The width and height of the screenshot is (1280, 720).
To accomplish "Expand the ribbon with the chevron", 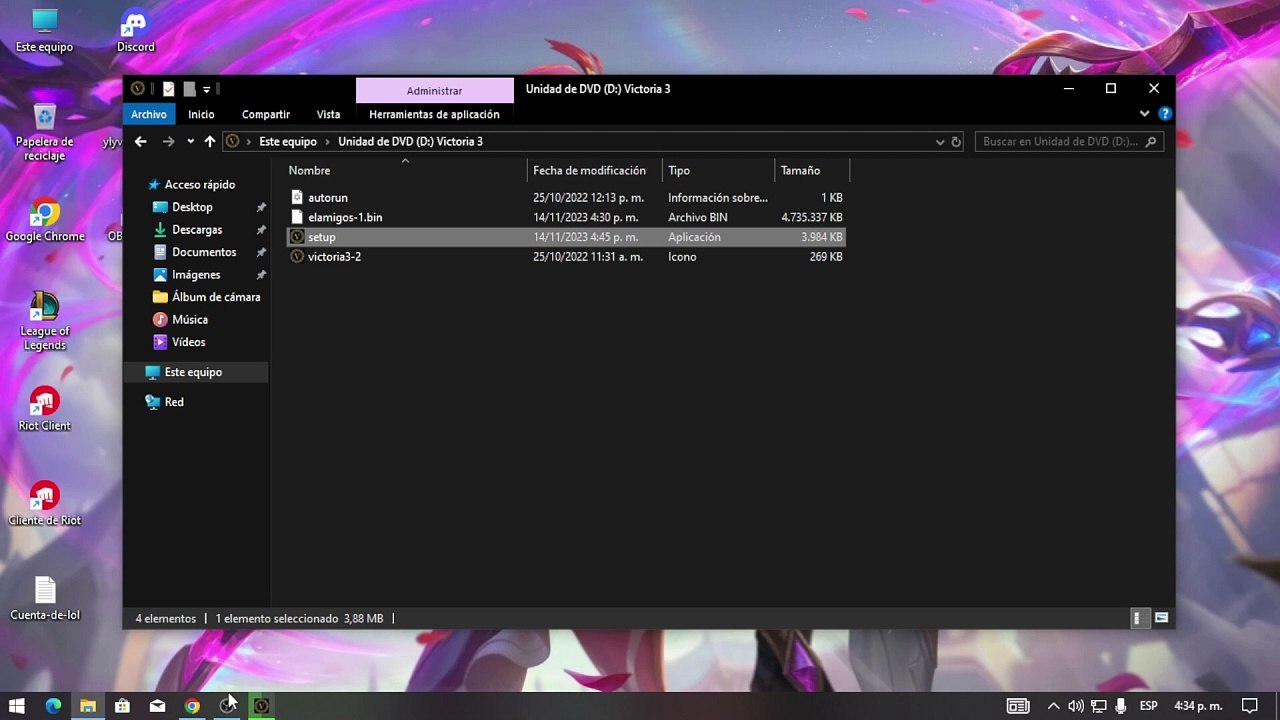I will [1144, 114].
